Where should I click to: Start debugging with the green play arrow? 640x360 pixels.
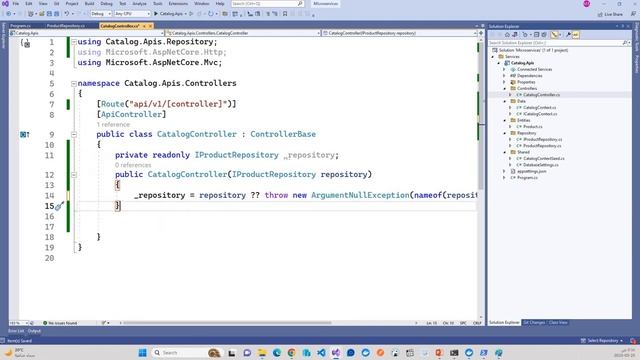156,13
